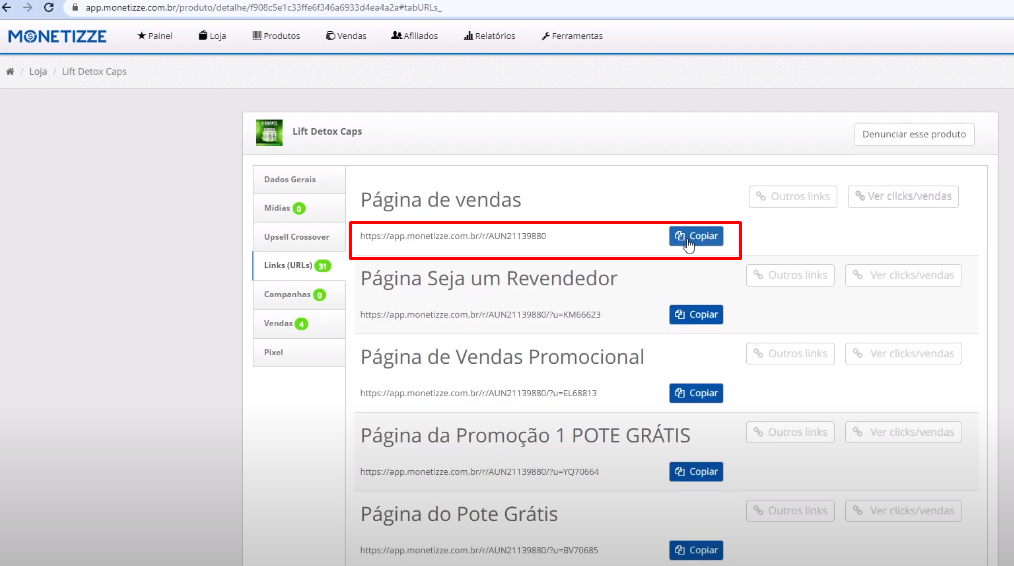
Task: Select the Dados Gerais tab
Action: (x=299, y=179)
